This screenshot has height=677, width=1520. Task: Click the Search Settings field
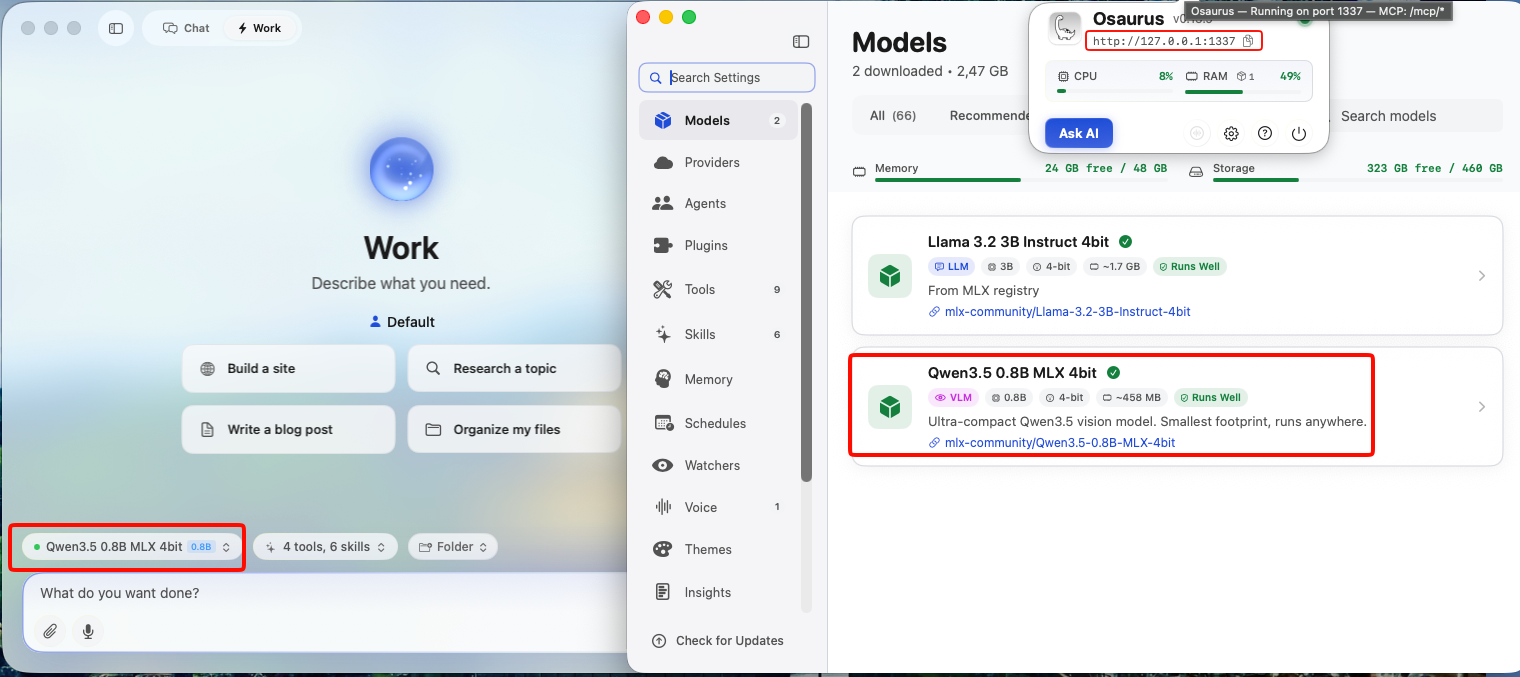coord(727,77)
